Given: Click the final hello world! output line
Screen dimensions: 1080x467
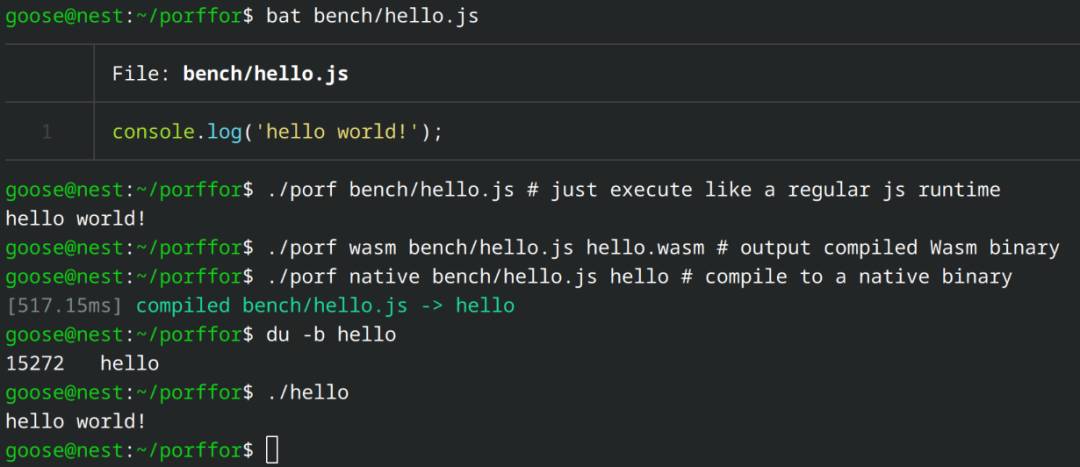Looking at the screenshot, I should 76,422.
